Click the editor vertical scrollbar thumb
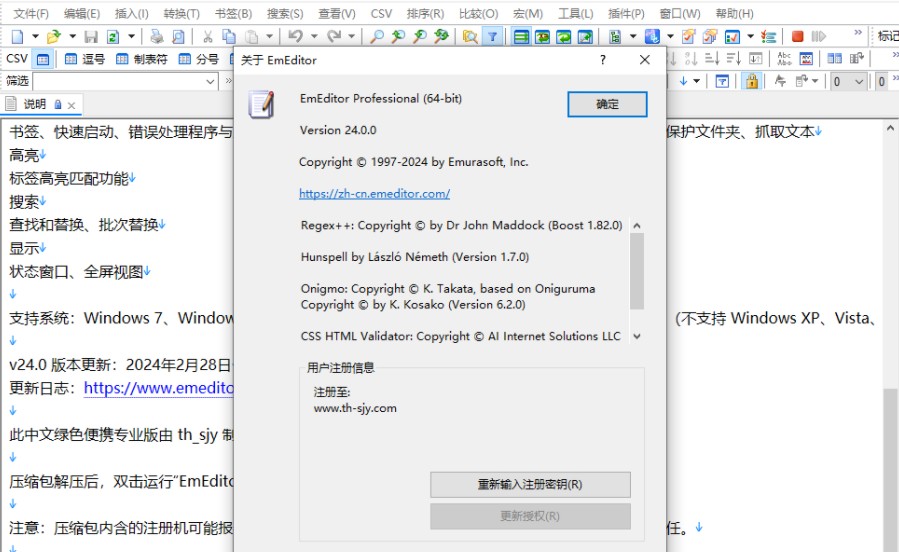The height and width of the screenshot is (552, 899). 890,470
